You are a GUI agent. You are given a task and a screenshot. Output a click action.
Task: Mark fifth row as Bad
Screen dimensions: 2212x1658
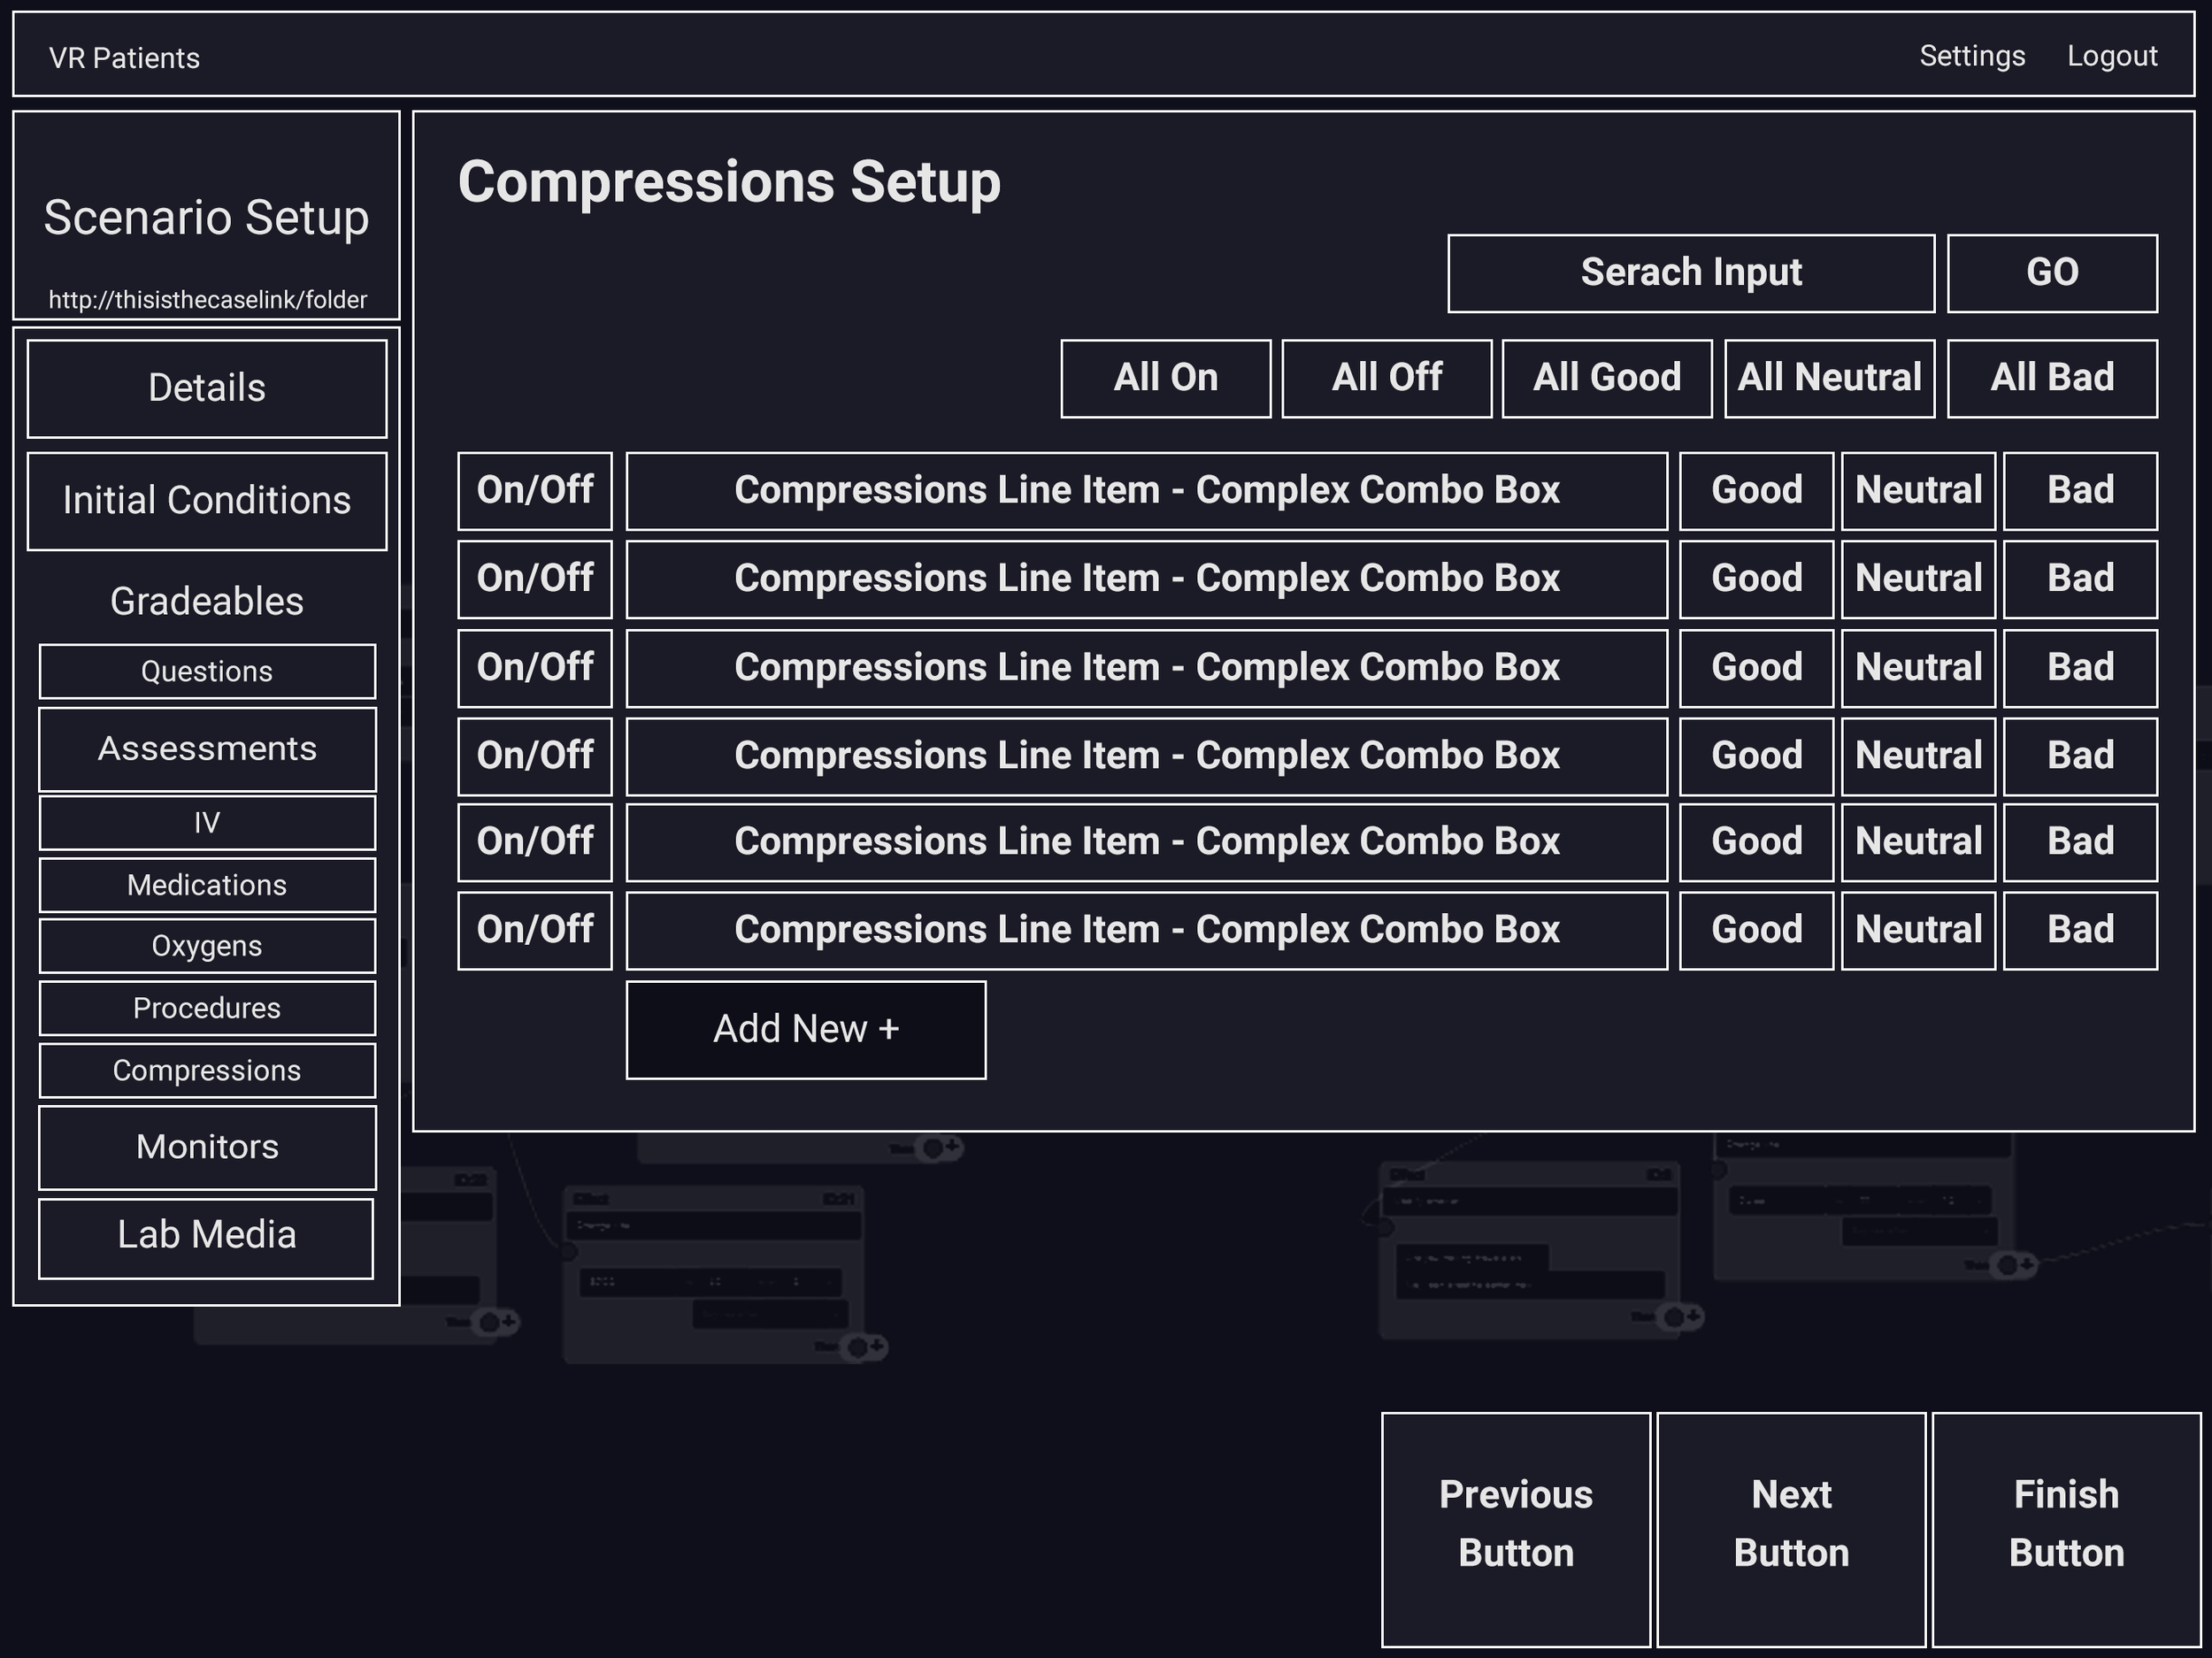(x=2079, y=842)
